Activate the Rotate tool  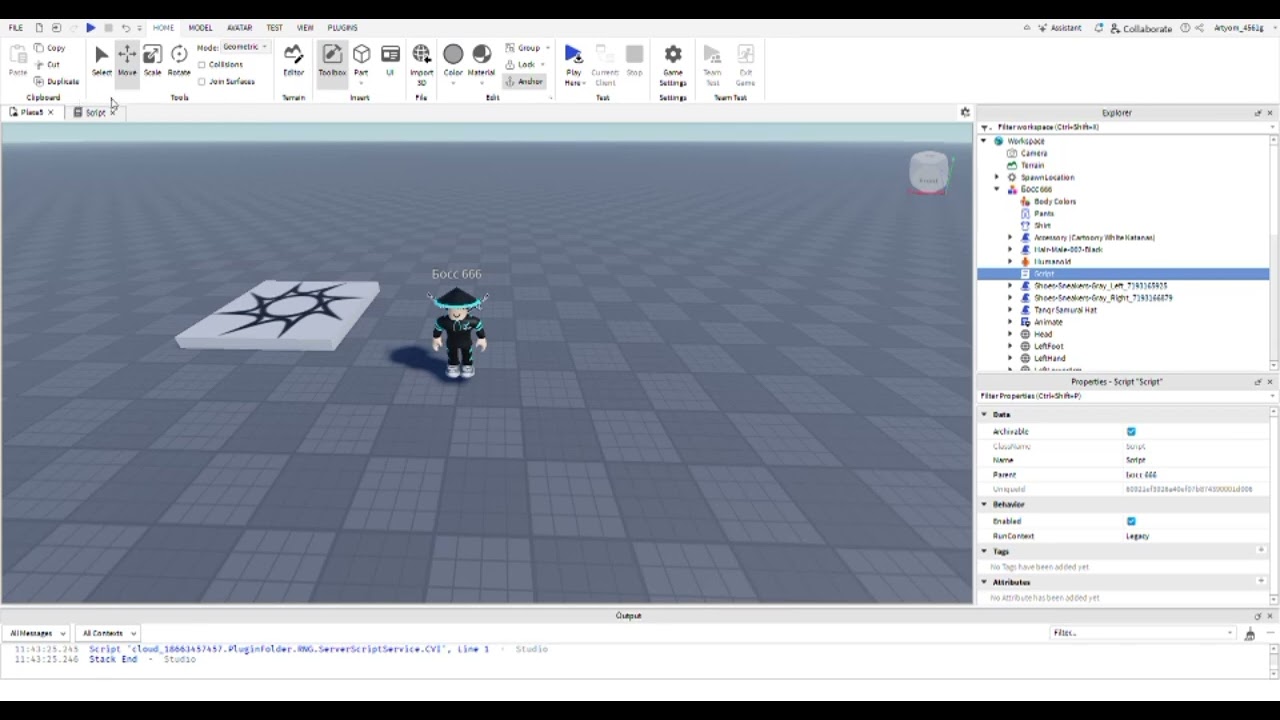pos(179,60)
